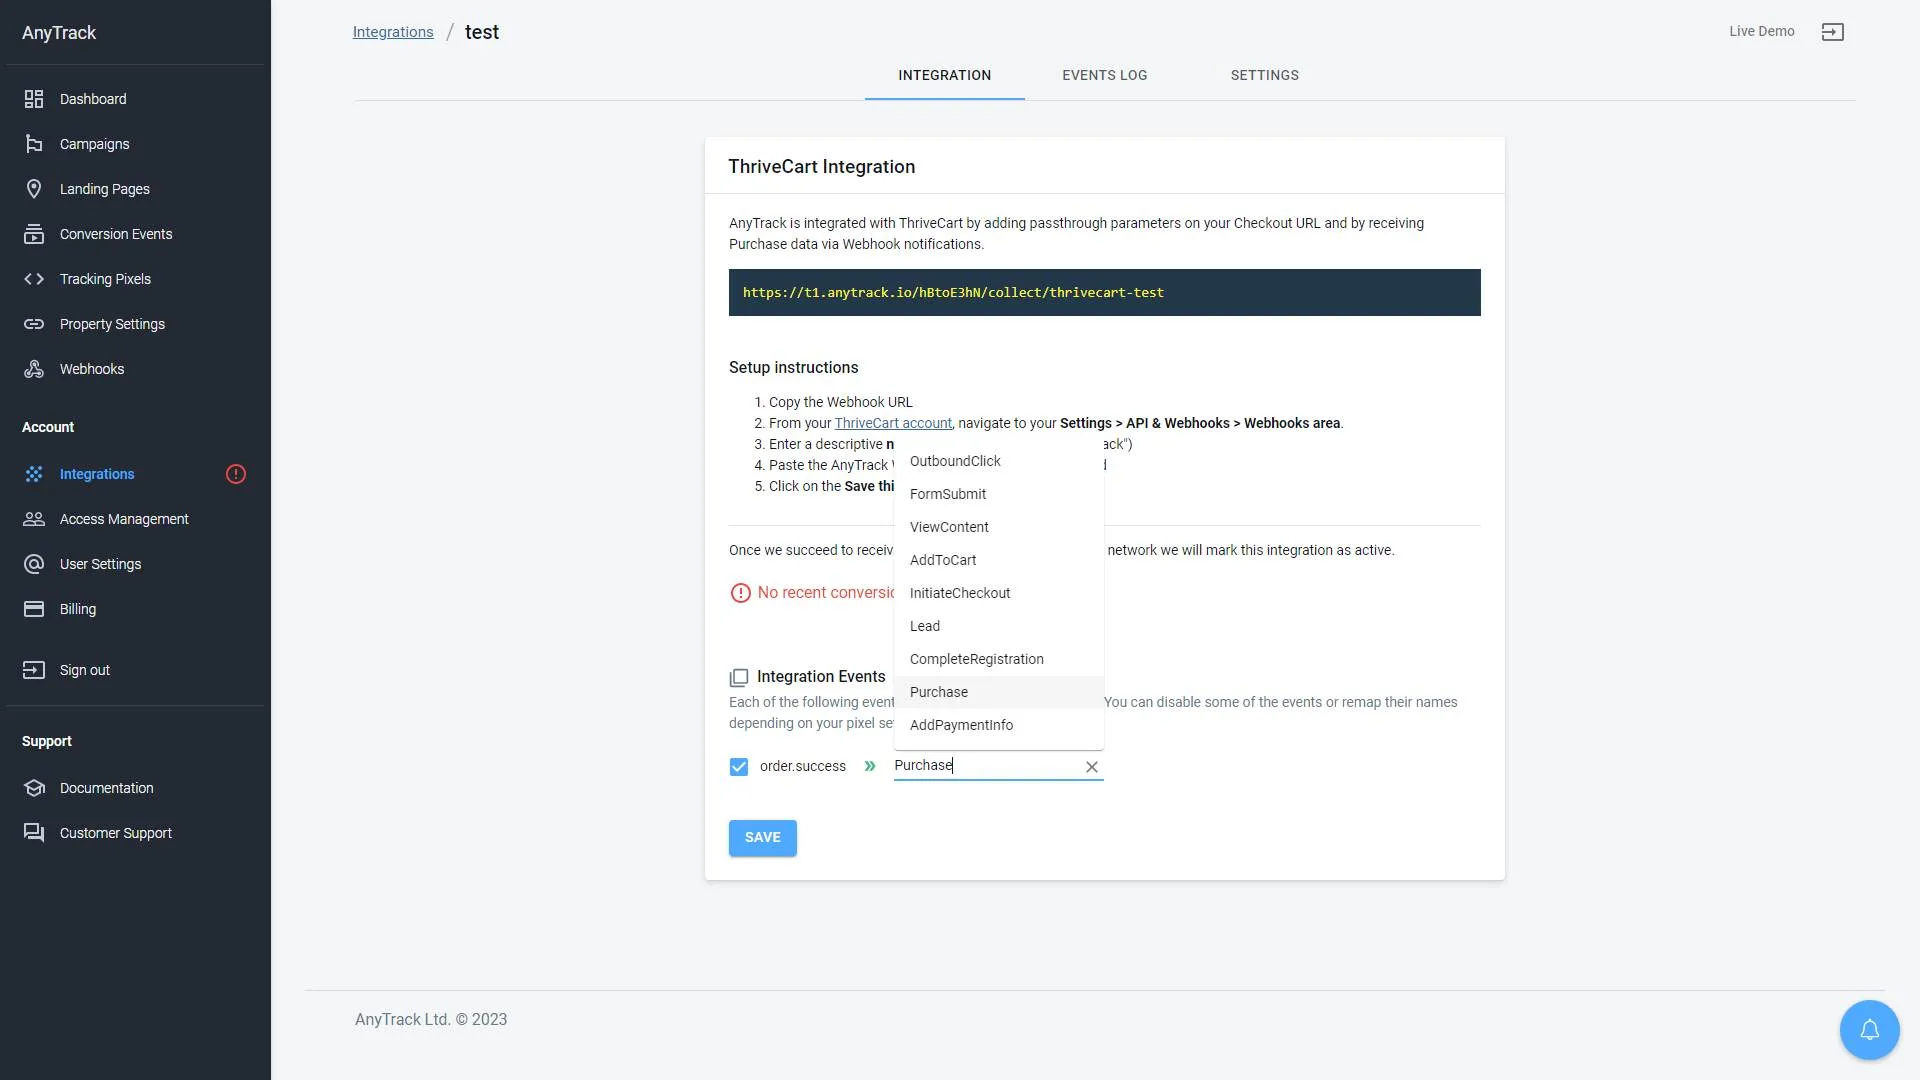This screenshot has width=1920, height=1080.
Task: Choose ViewContent in the dropdown
Action: [x=999, y=527]
